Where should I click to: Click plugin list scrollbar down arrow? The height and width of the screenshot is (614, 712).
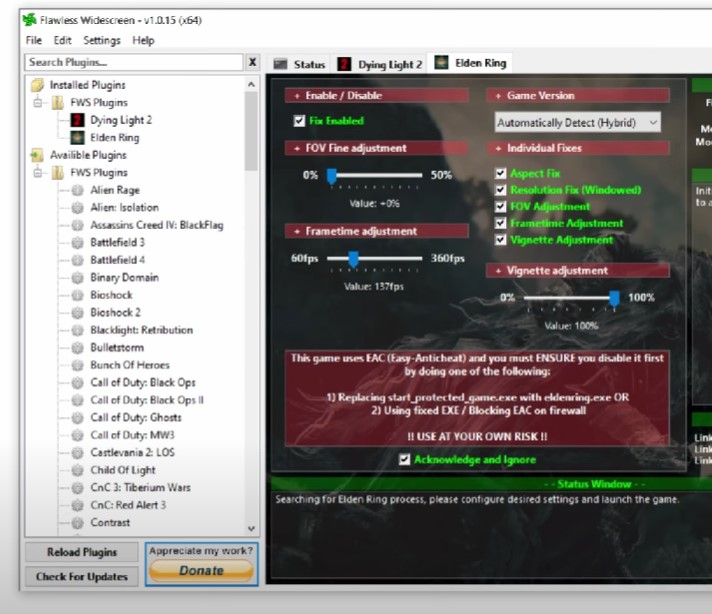251,529
